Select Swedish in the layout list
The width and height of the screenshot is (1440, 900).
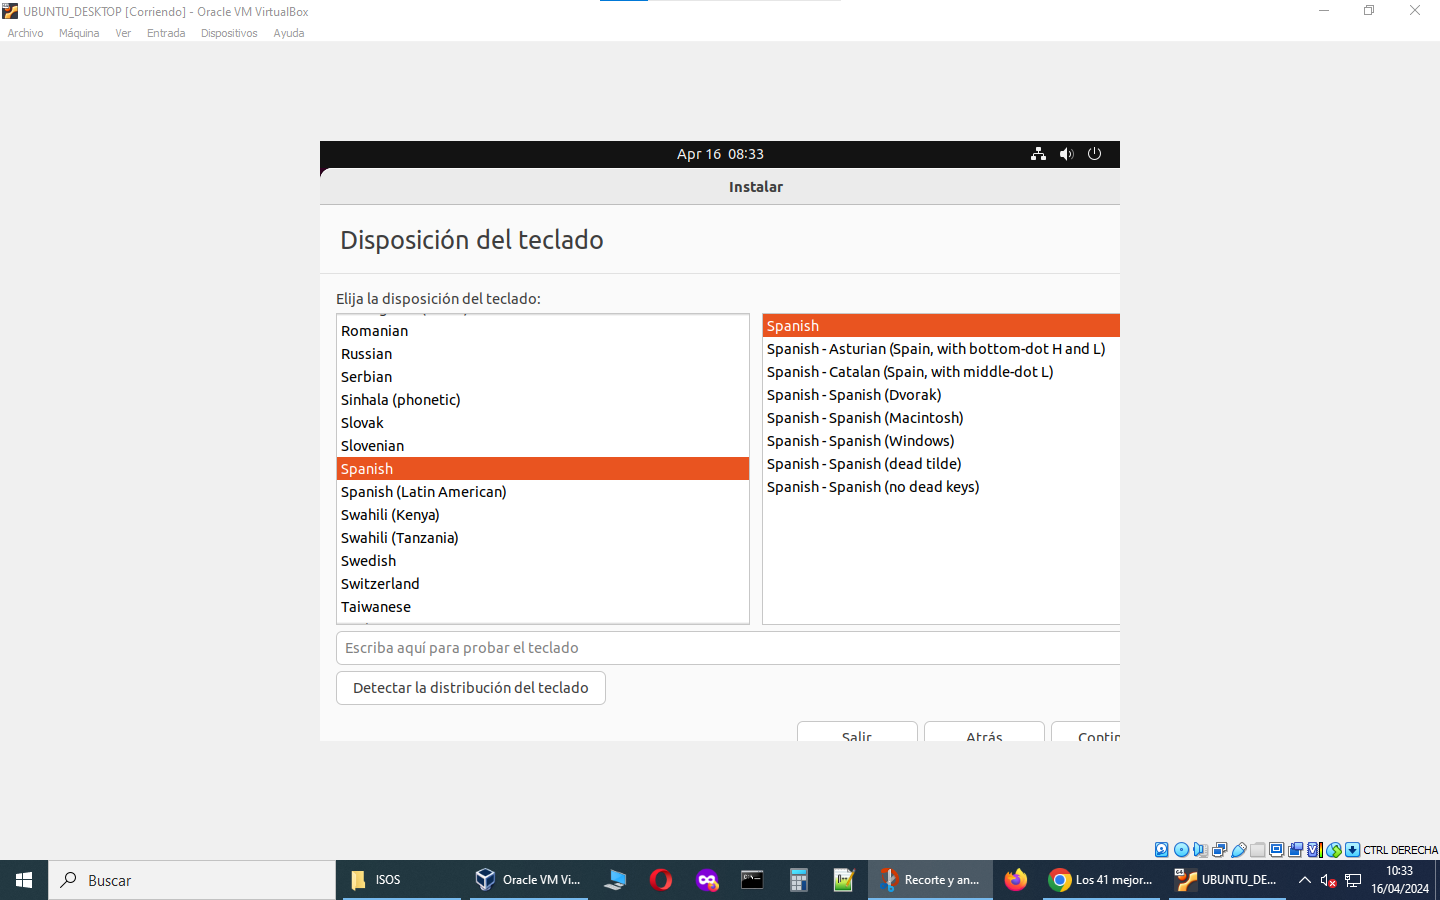tap(369, 561)
